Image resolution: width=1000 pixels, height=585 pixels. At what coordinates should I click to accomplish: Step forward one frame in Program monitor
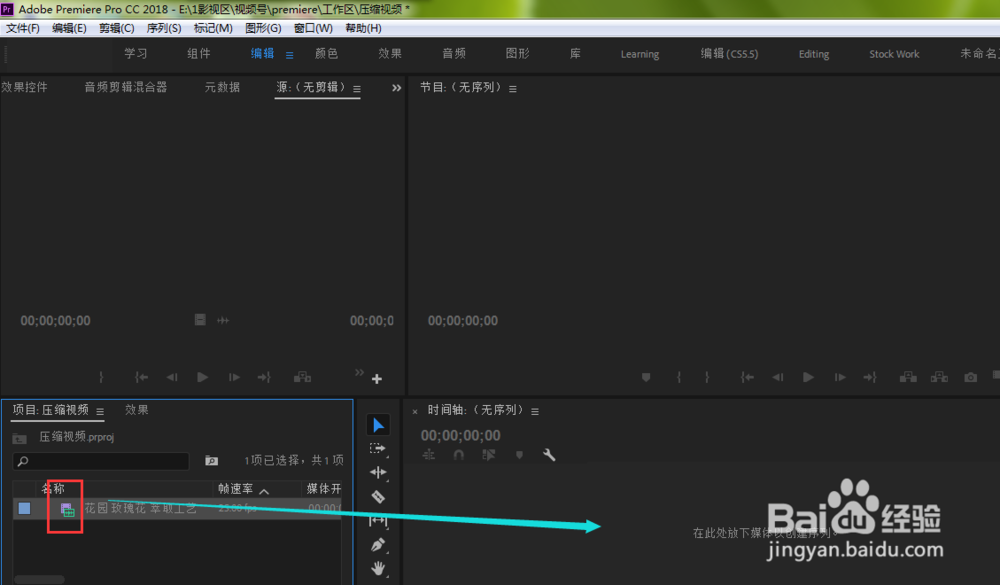pyautogui.click(x=840, y=377)
